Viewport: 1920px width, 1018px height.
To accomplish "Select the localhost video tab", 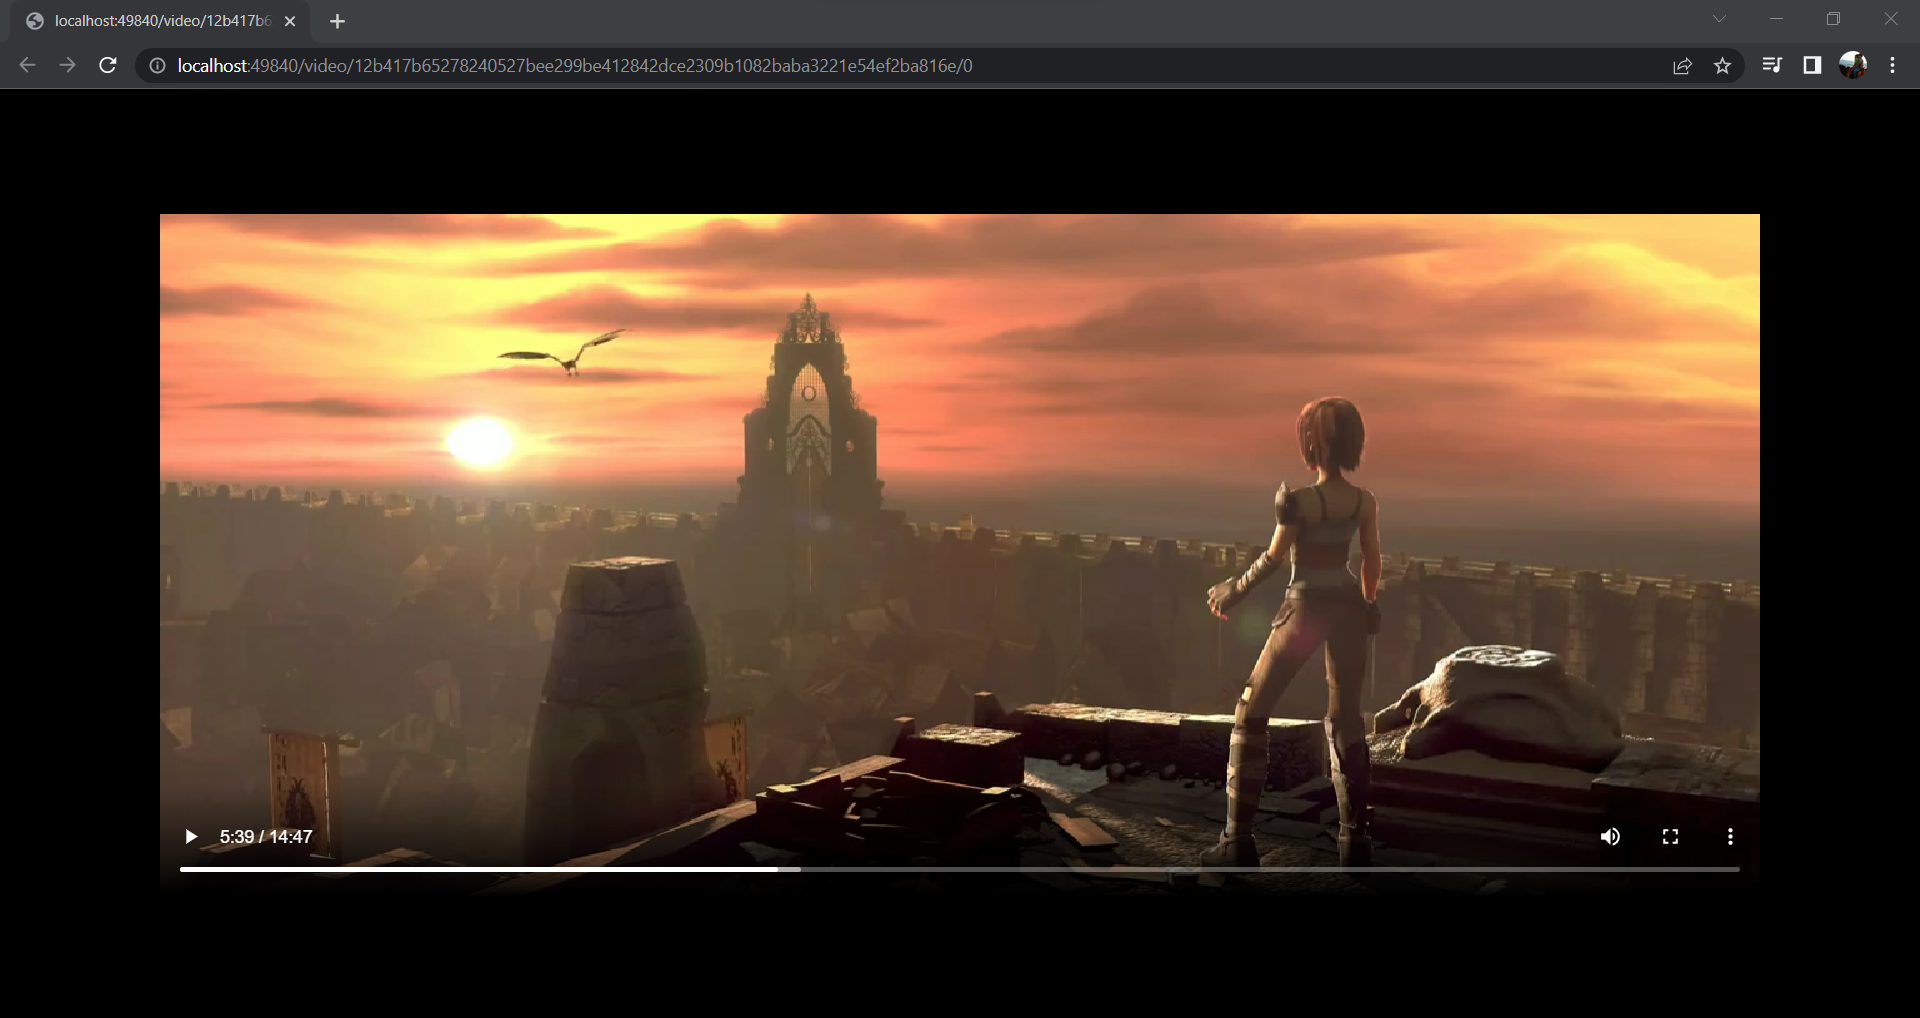I will tap(160, 21).
